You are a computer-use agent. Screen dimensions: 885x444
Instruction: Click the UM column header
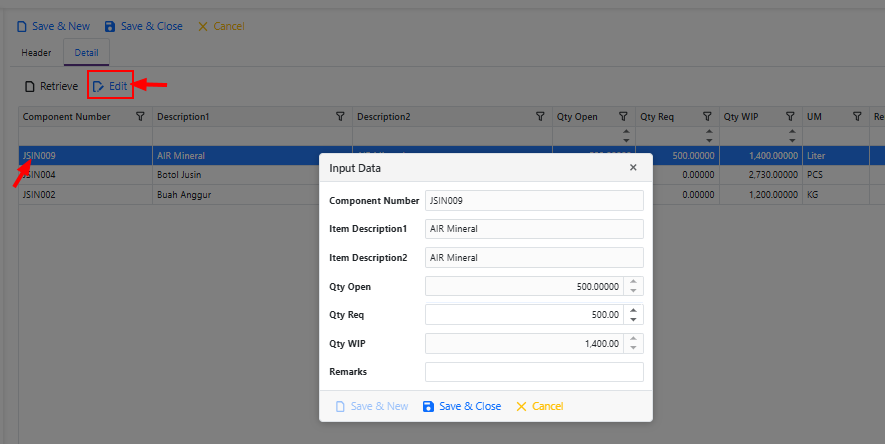[x=814, y=117]
